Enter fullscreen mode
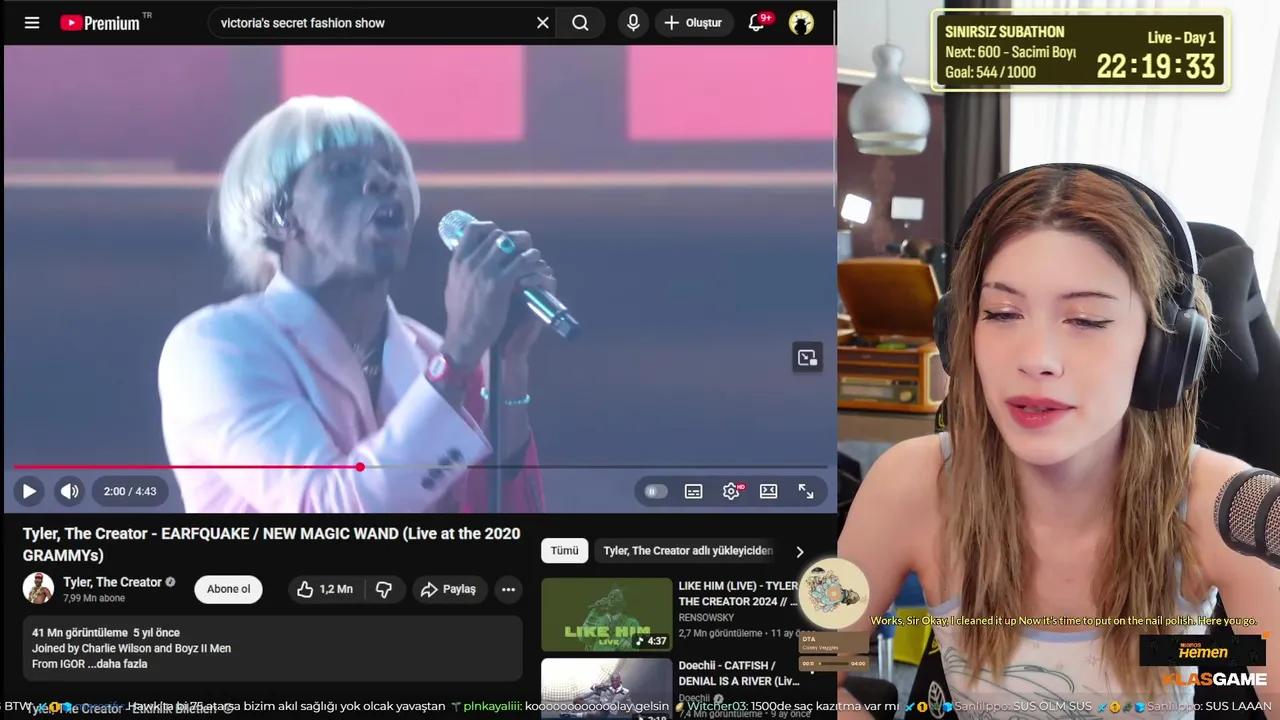The height and width of the screenshot is (720, 1280). [x=806, y=491]
